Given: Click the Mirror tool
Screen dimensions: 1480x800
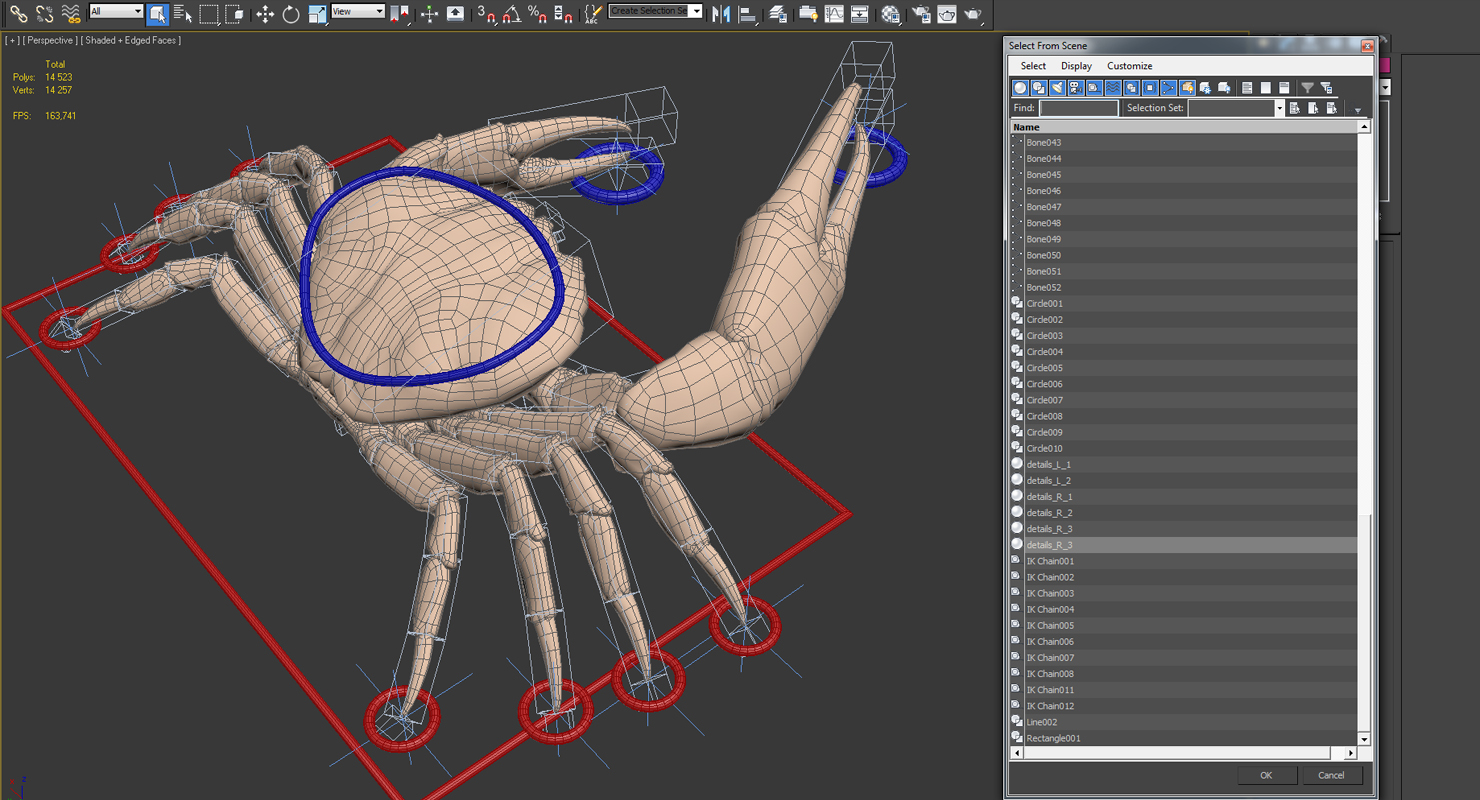Looking at the screenshot, I should point(721,14).
